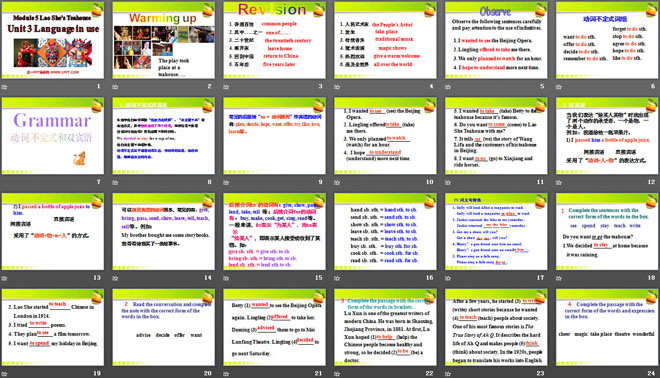
Task: Select slide 18 'Complete the sentences' exercise
Action: (x=607, y=232)
